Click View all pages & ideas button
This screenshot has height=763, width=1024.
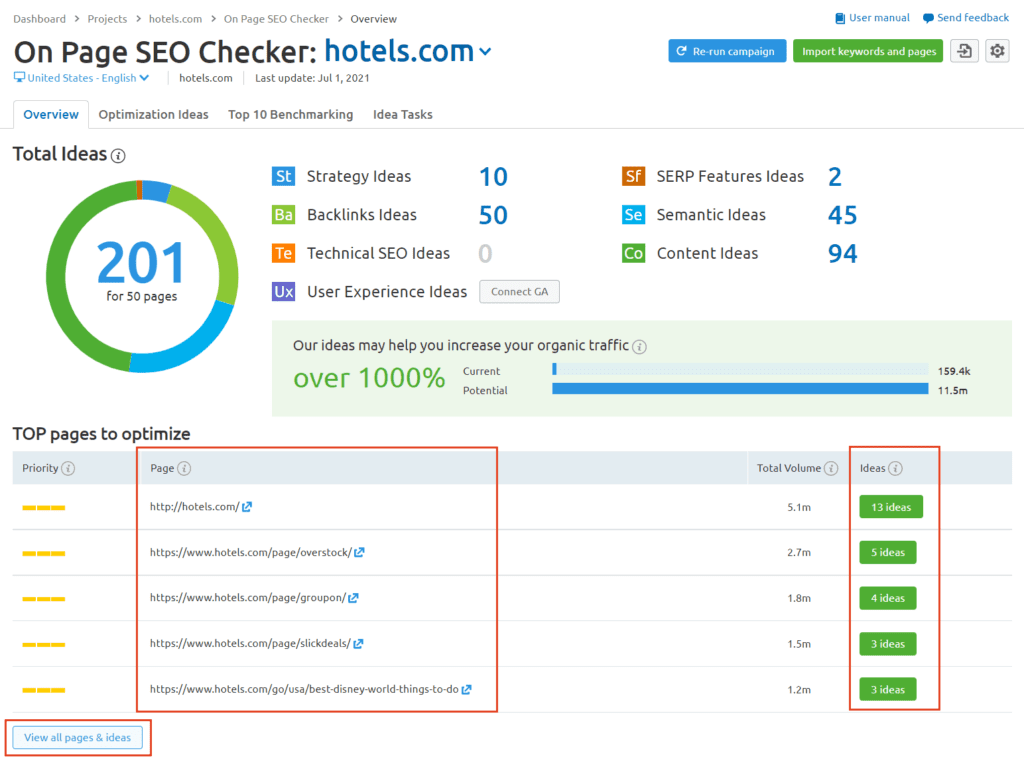click(x=78, y=738)
